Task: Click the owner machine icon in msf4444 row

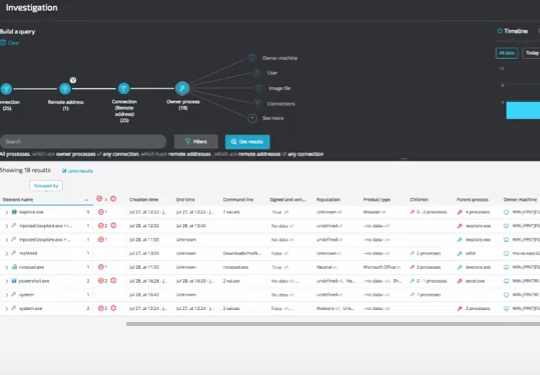Action: (x=506, y=253)
